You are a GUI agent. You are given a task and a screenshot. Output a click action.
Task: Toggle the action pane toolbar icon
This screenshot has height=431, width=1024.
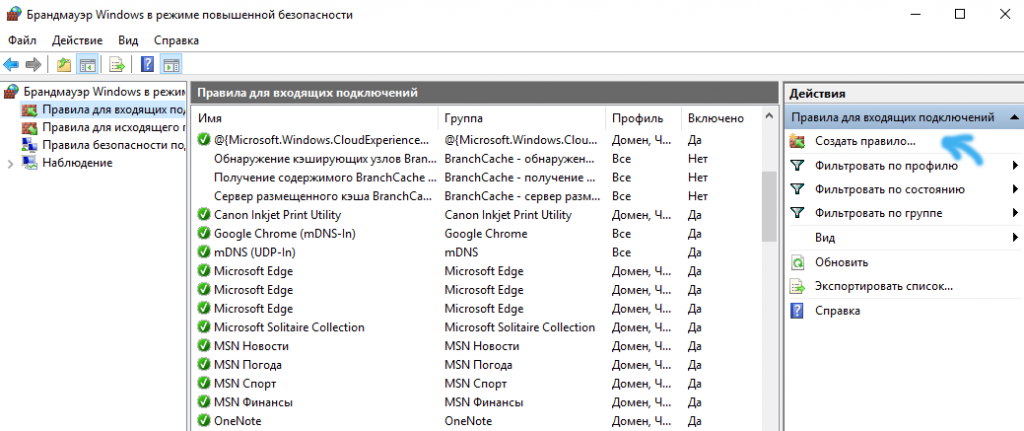(x=171, y=64)
